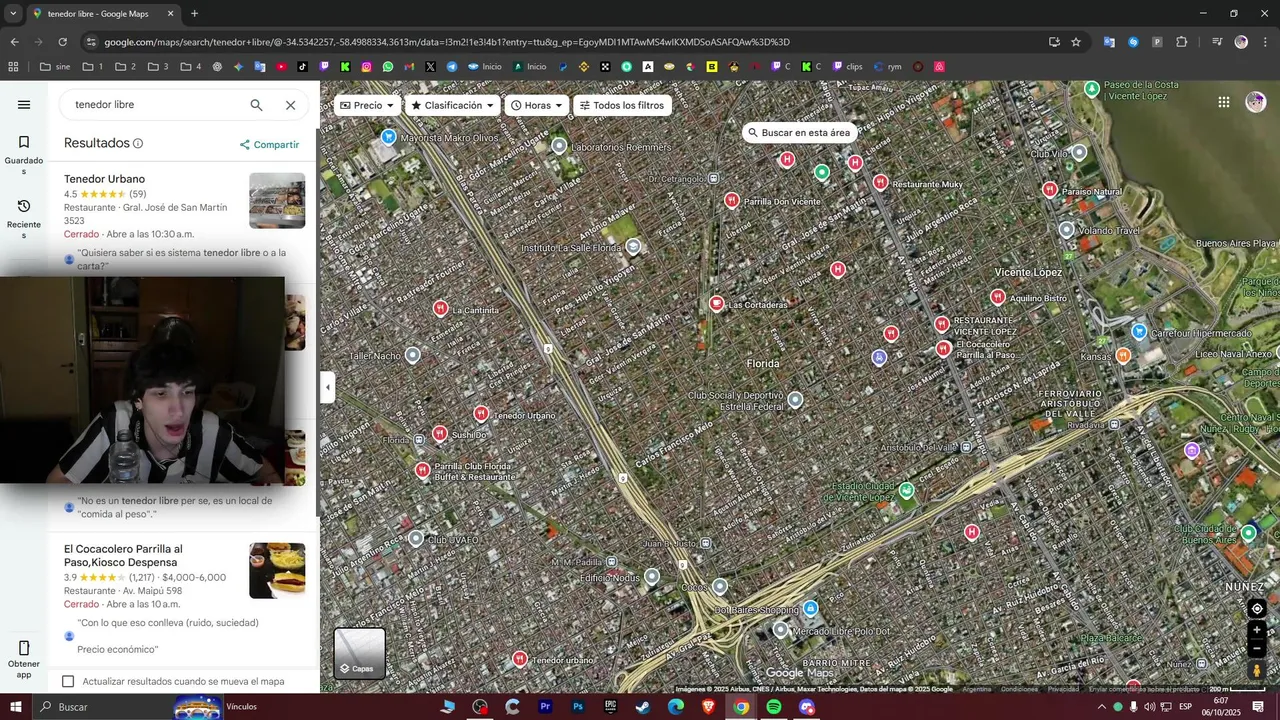Open the Google account avatar
Viewport: 1280px width, 720px height.
click(x=1256, y=102)
